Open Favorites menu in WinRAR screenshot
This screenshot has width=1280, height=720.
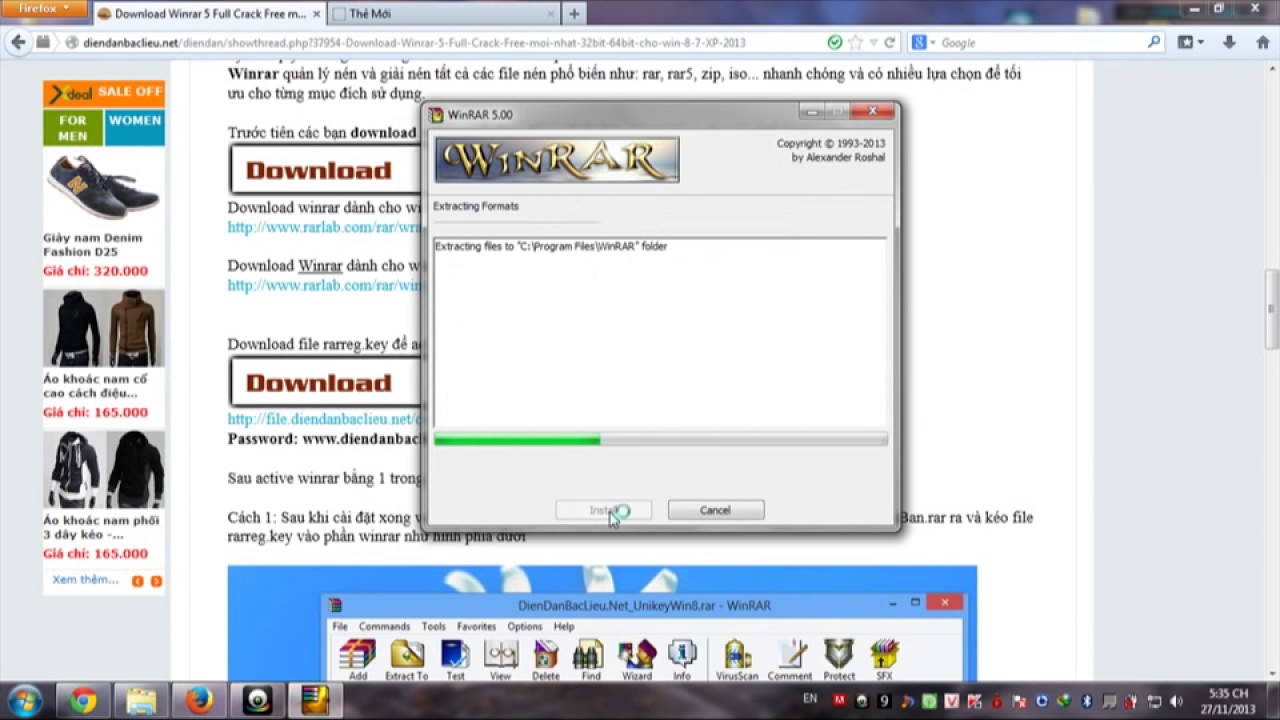pyautogui.click(x=476, y=626)
